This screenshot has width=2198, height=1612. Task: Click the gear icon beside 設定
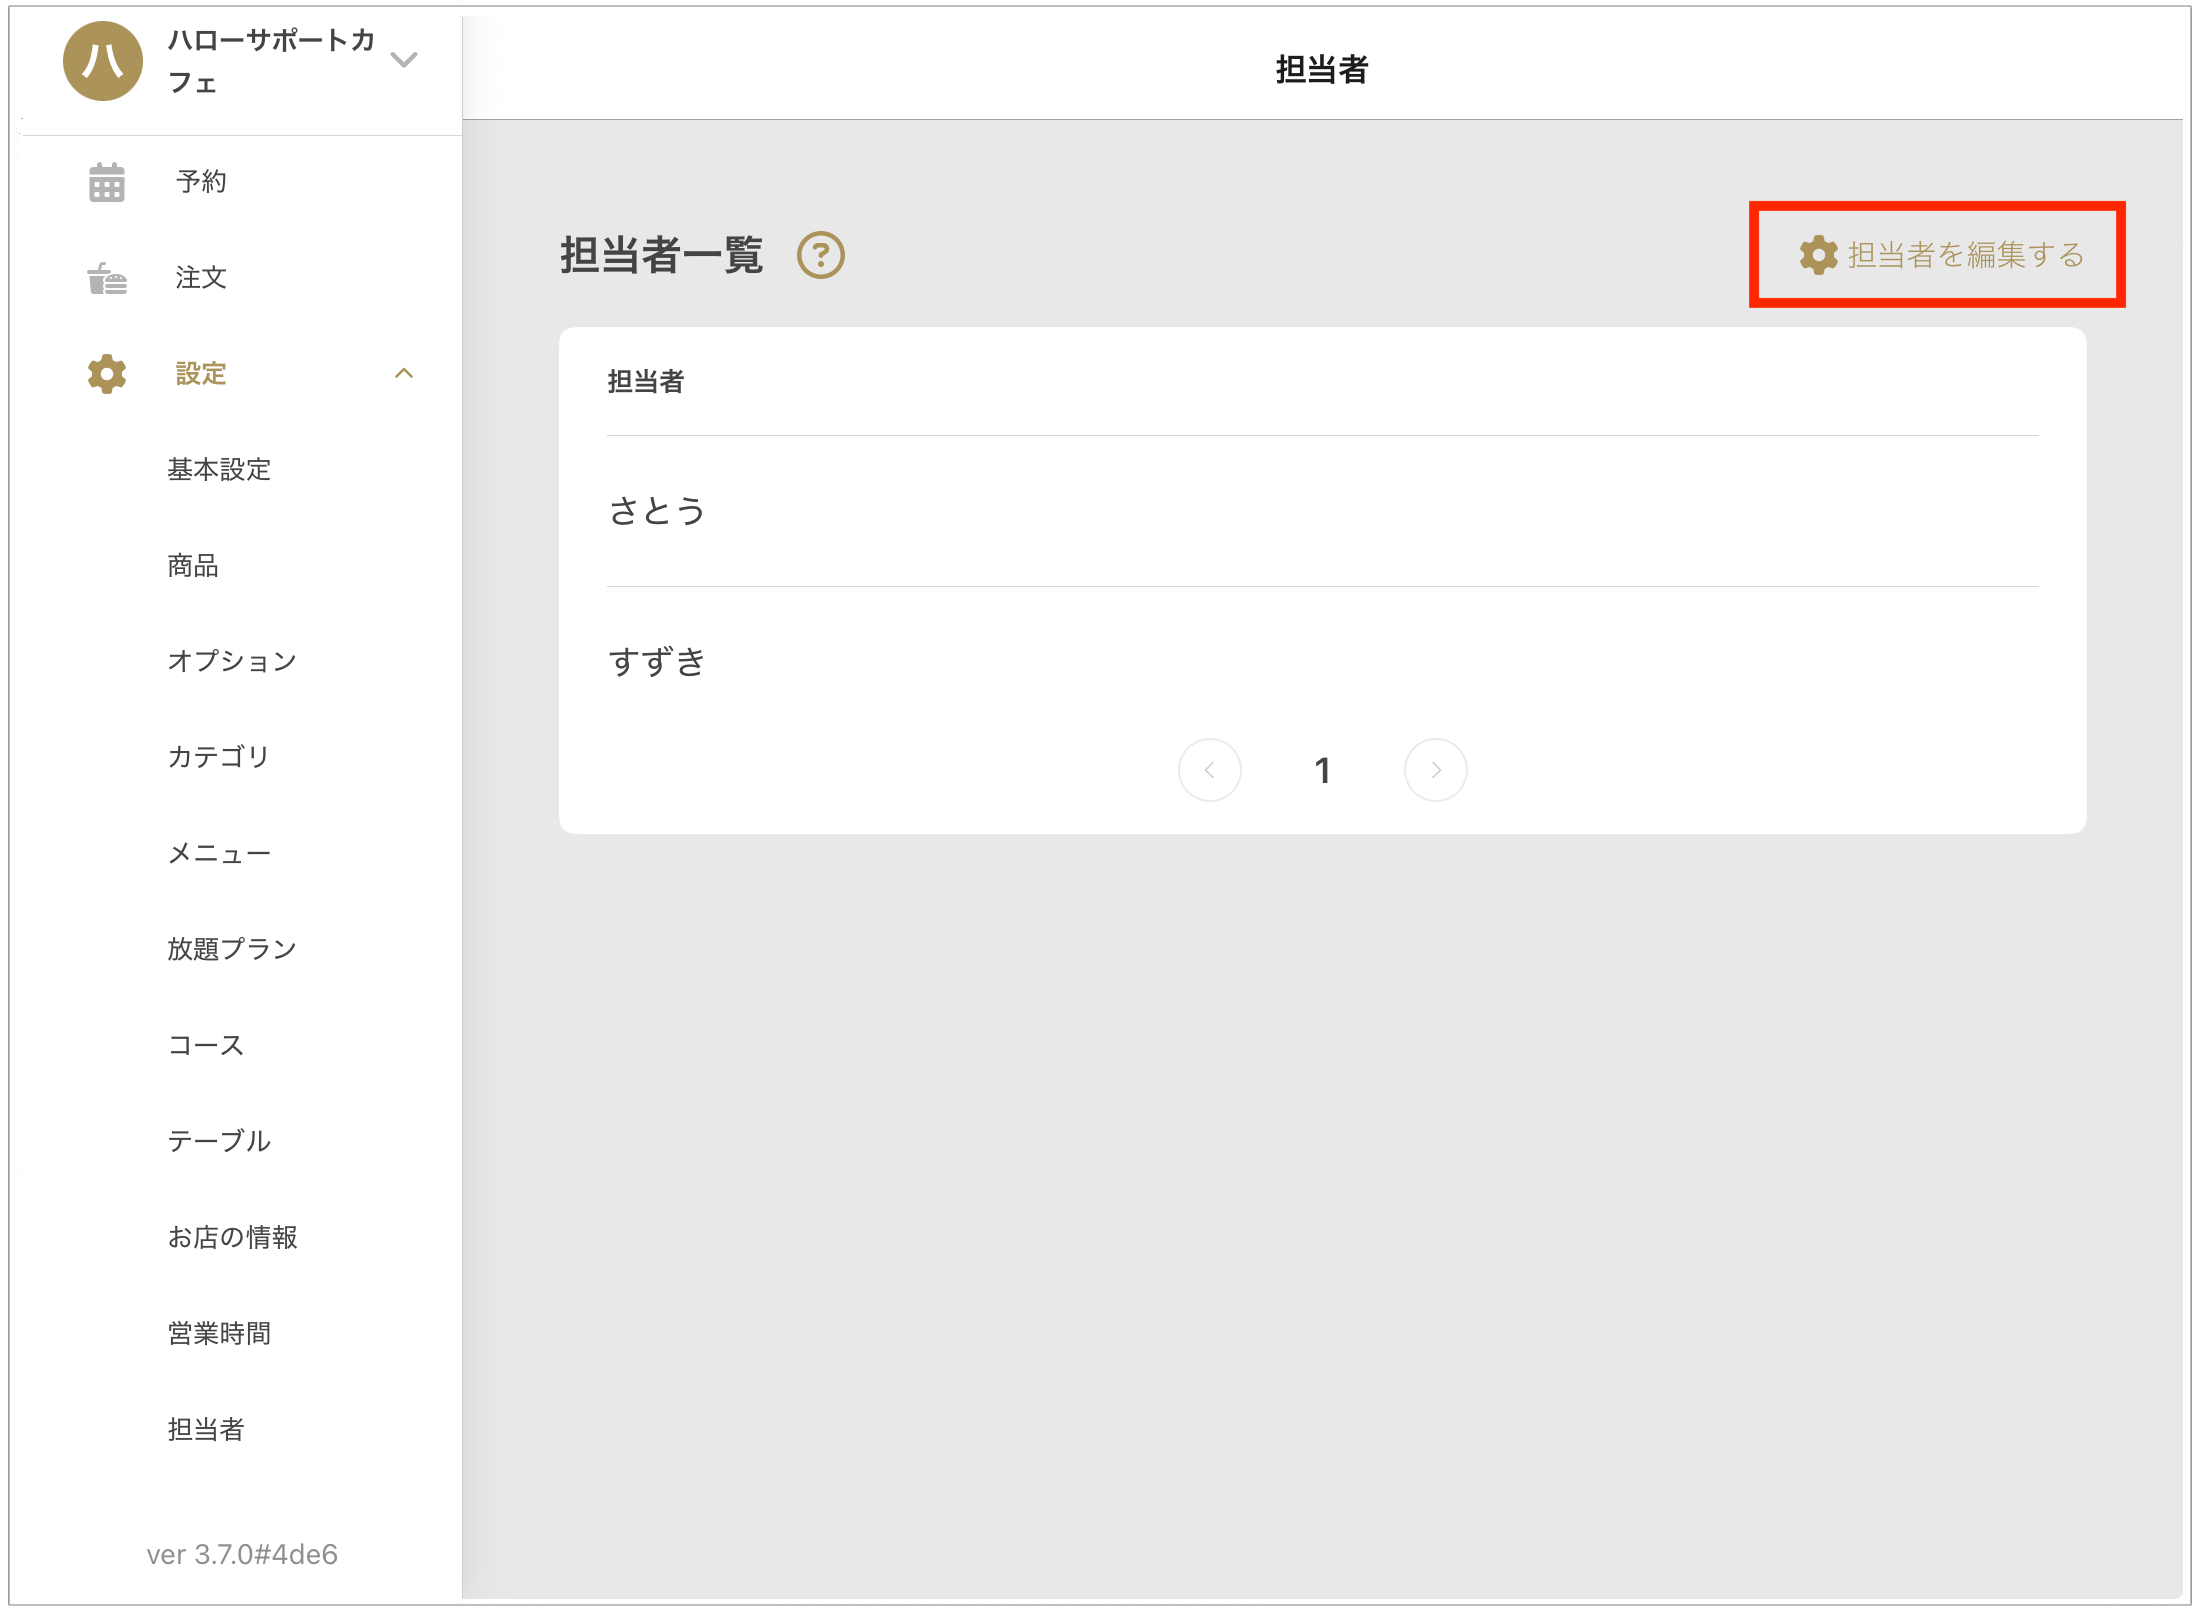tap(107, 374)
